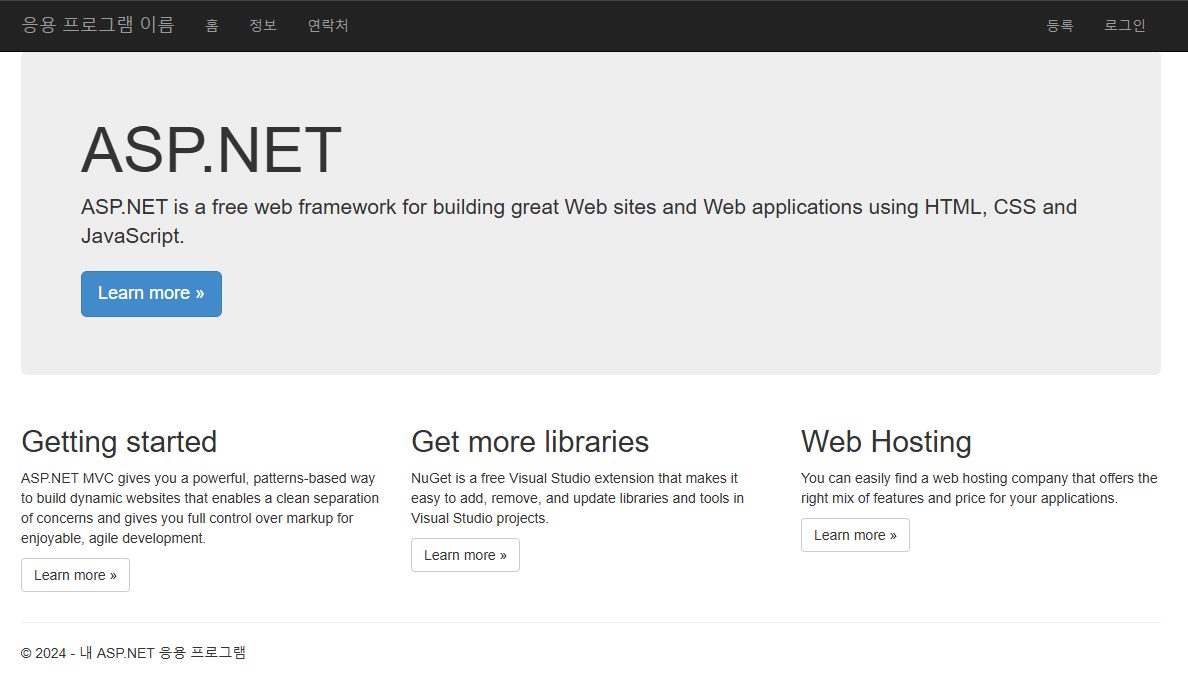Open the 응용 프로그램 이름 brand link
Screen dimensions: 1188x692
pos(98,25)
